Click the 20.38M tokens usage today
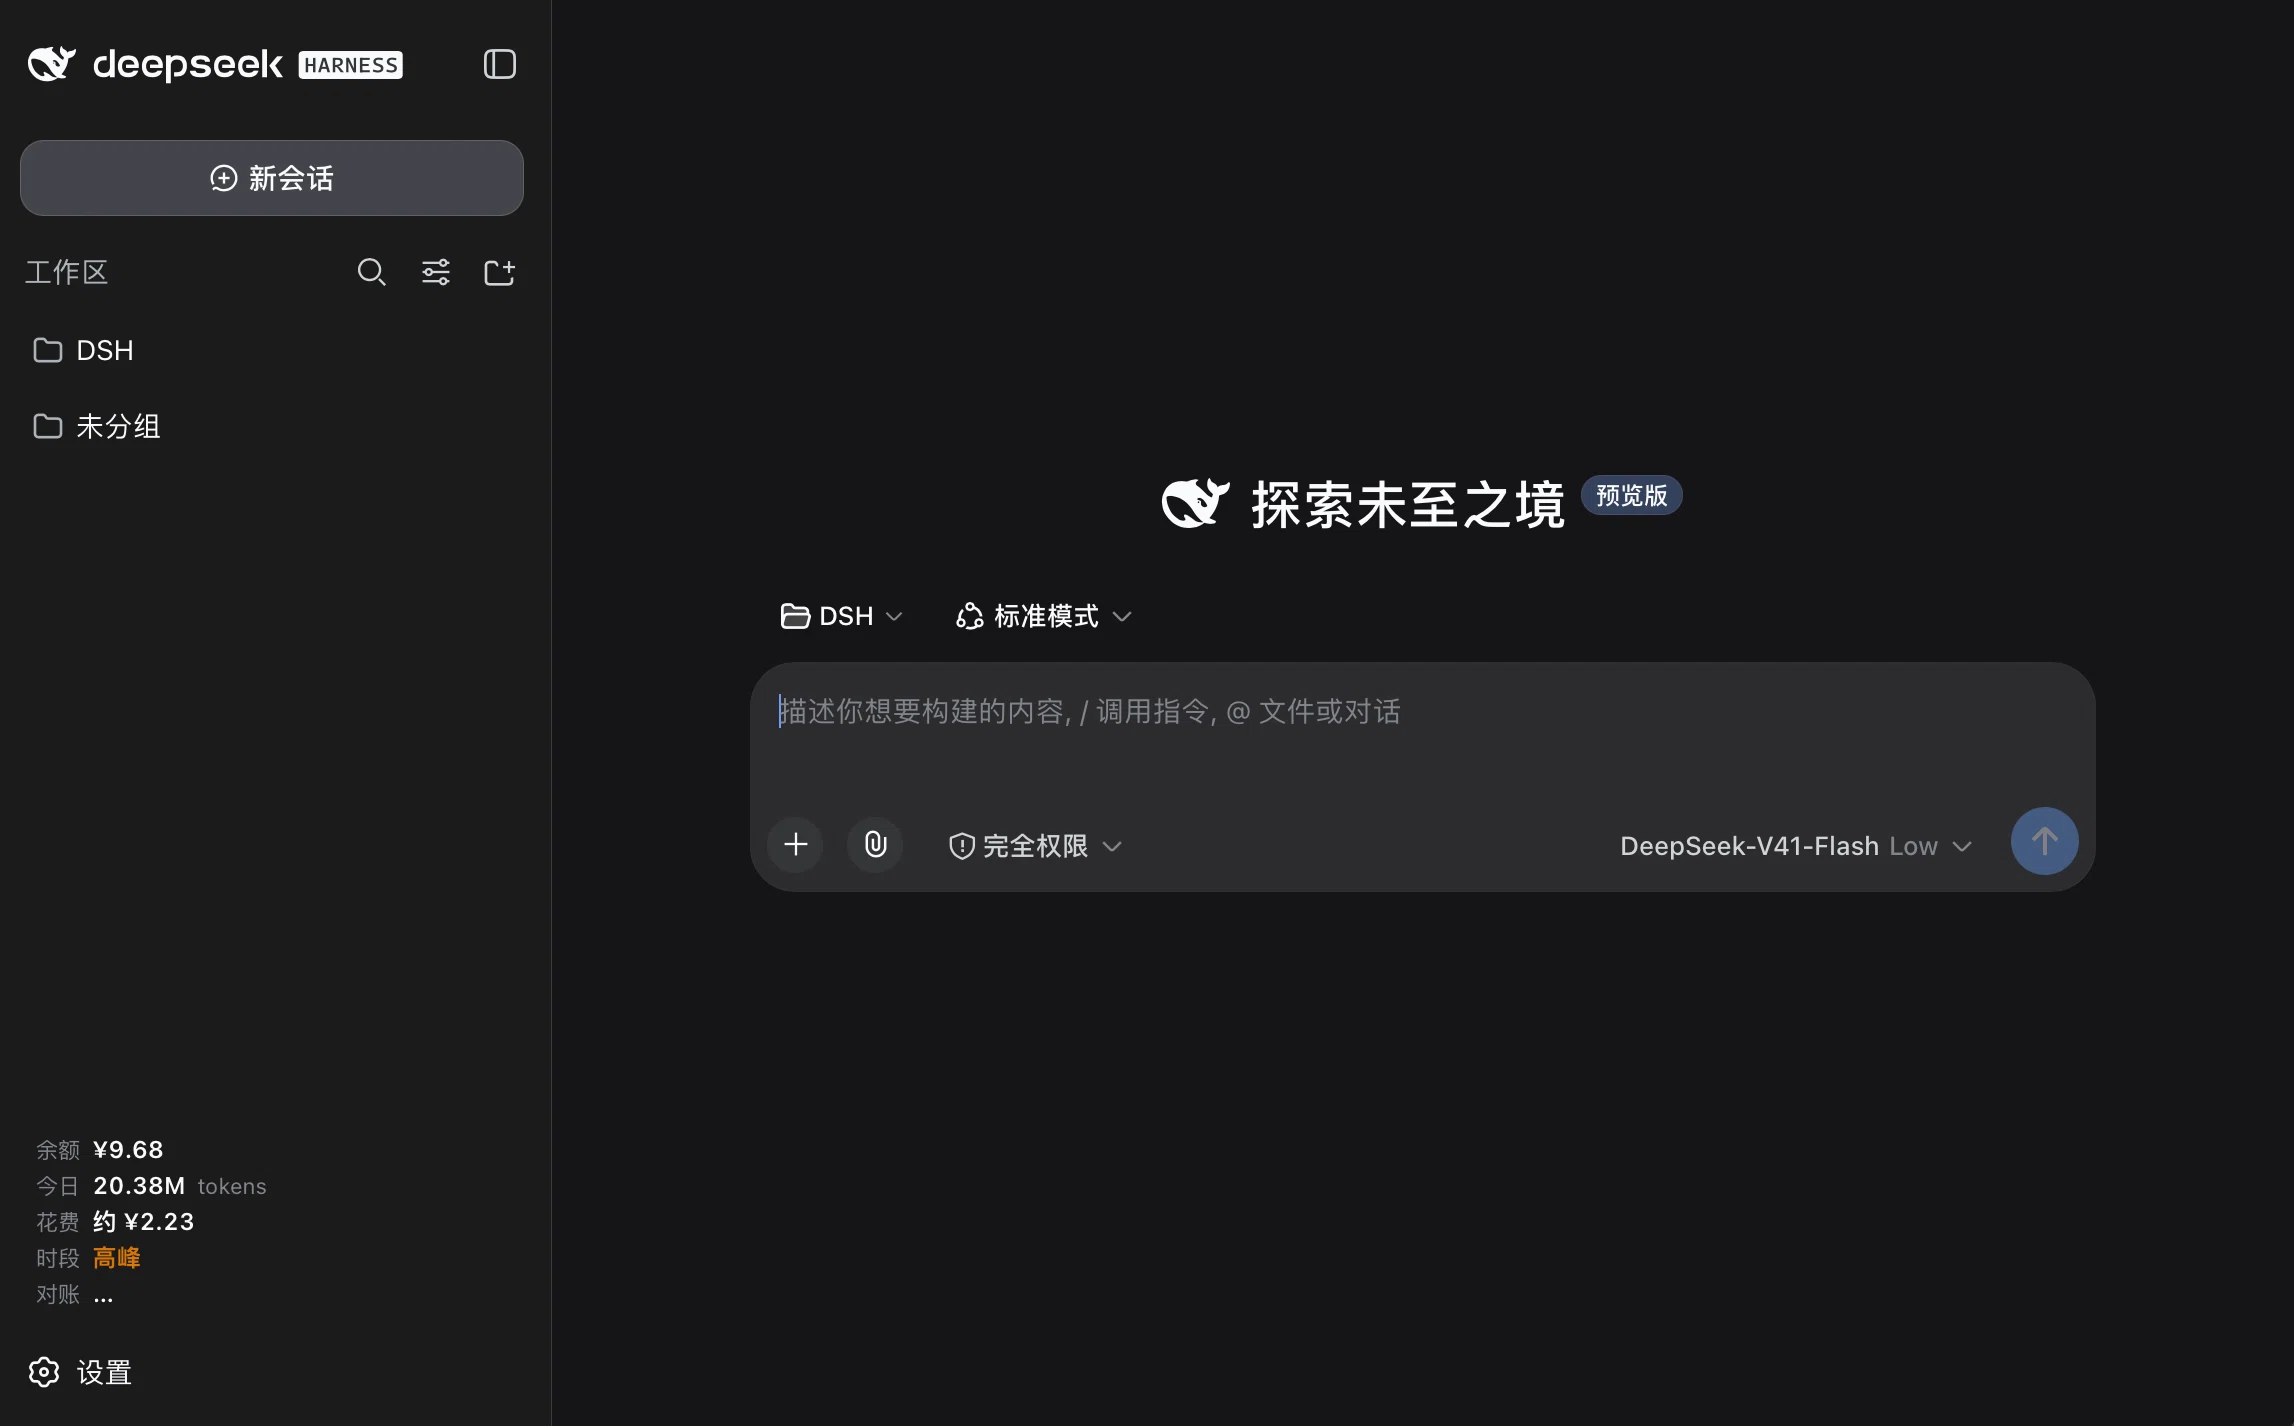 pyautogui.click(x=180, y=1186)
